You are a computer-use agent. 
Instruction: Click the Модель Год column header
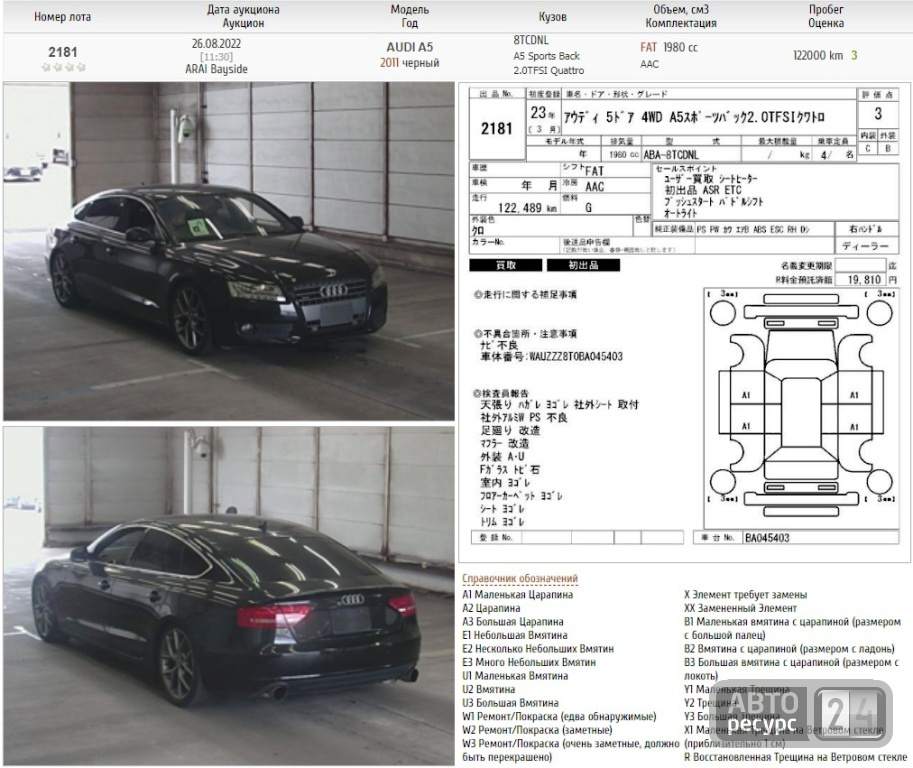[x=409, y=16]
